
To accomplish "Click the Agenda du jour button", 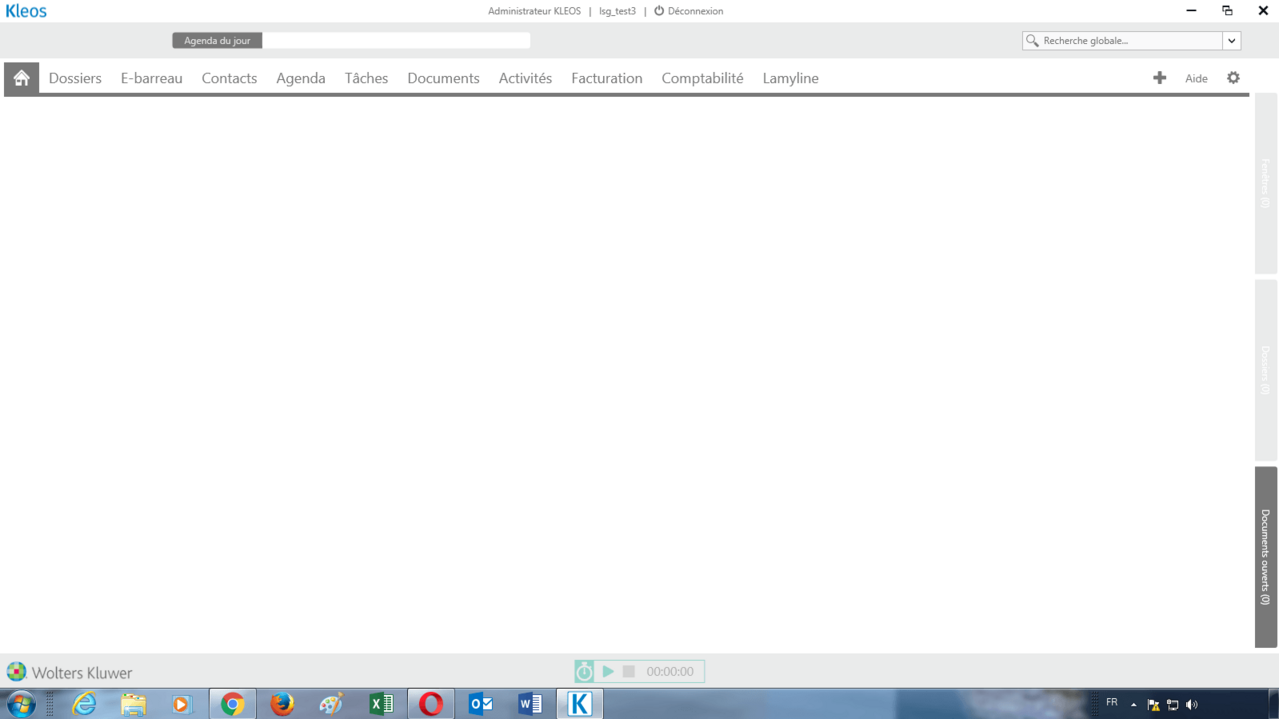I will click(x=217, y=41).
